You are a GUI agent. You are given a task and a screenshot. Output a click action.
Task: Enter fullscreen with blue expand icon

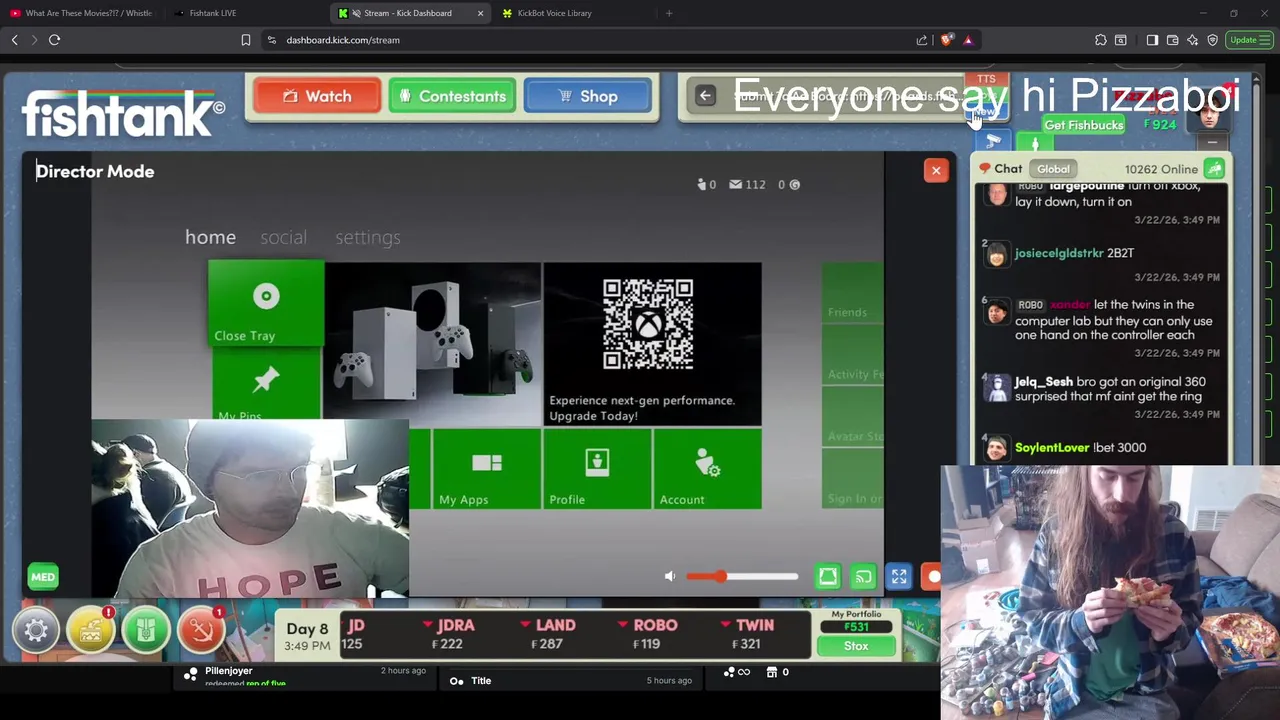(899, 577)
